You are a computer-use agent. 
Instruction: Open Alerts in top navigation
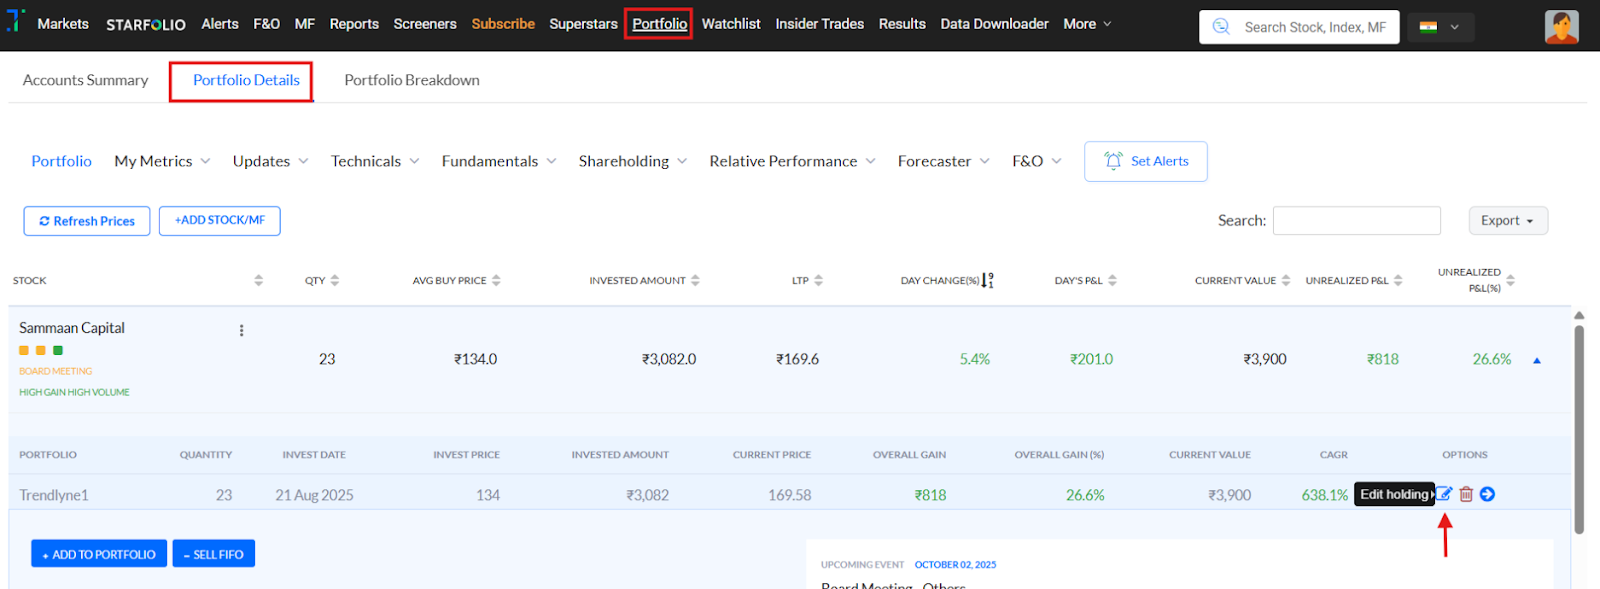[220, 24]
